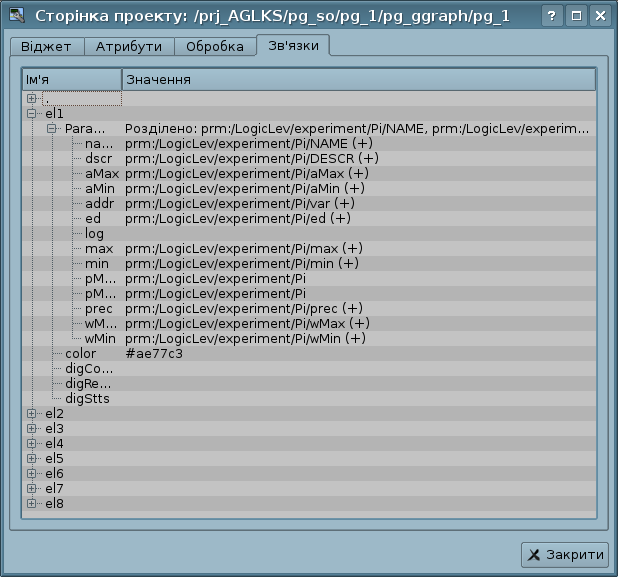Open the Атрибути tab
The height and width of the screenshot is (577, 618).
pyautogui.click(x=129, y=47)
